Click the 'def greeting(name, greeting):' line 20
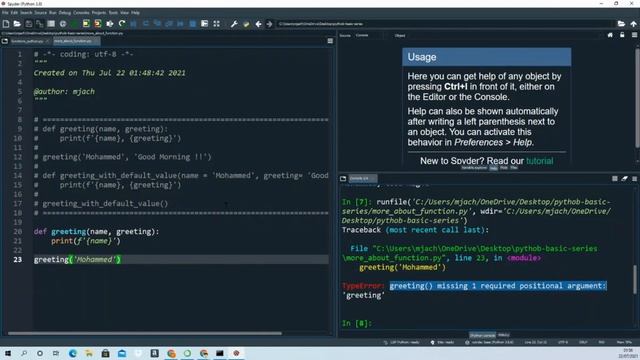 [96, 232]
